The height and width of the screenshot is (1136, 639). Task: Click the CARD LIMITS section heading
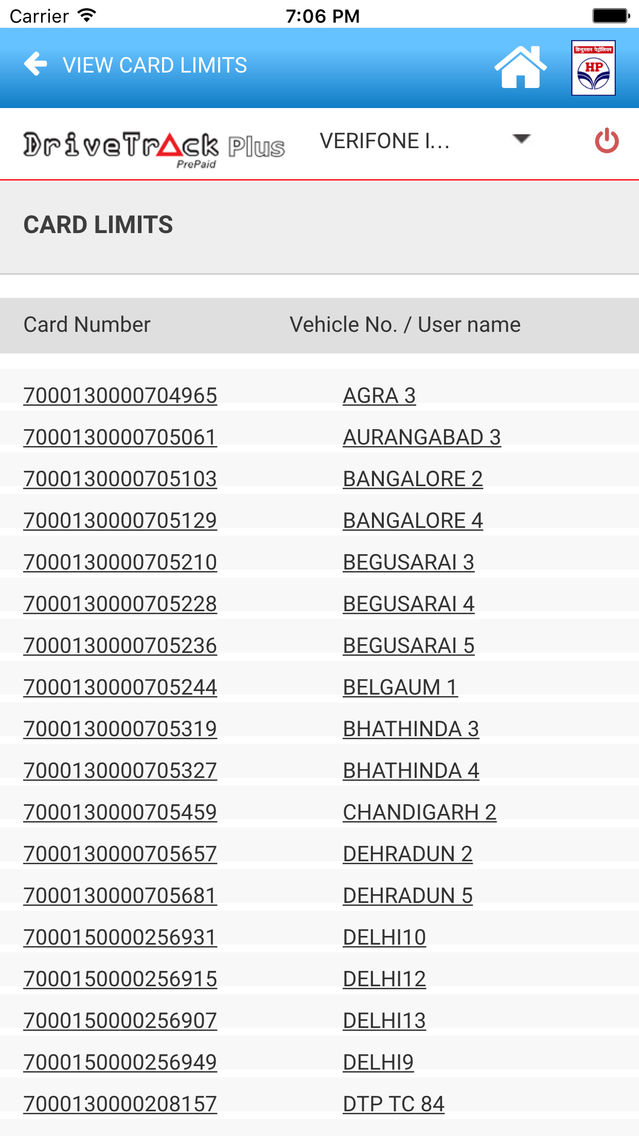click(x=98, y=224)
